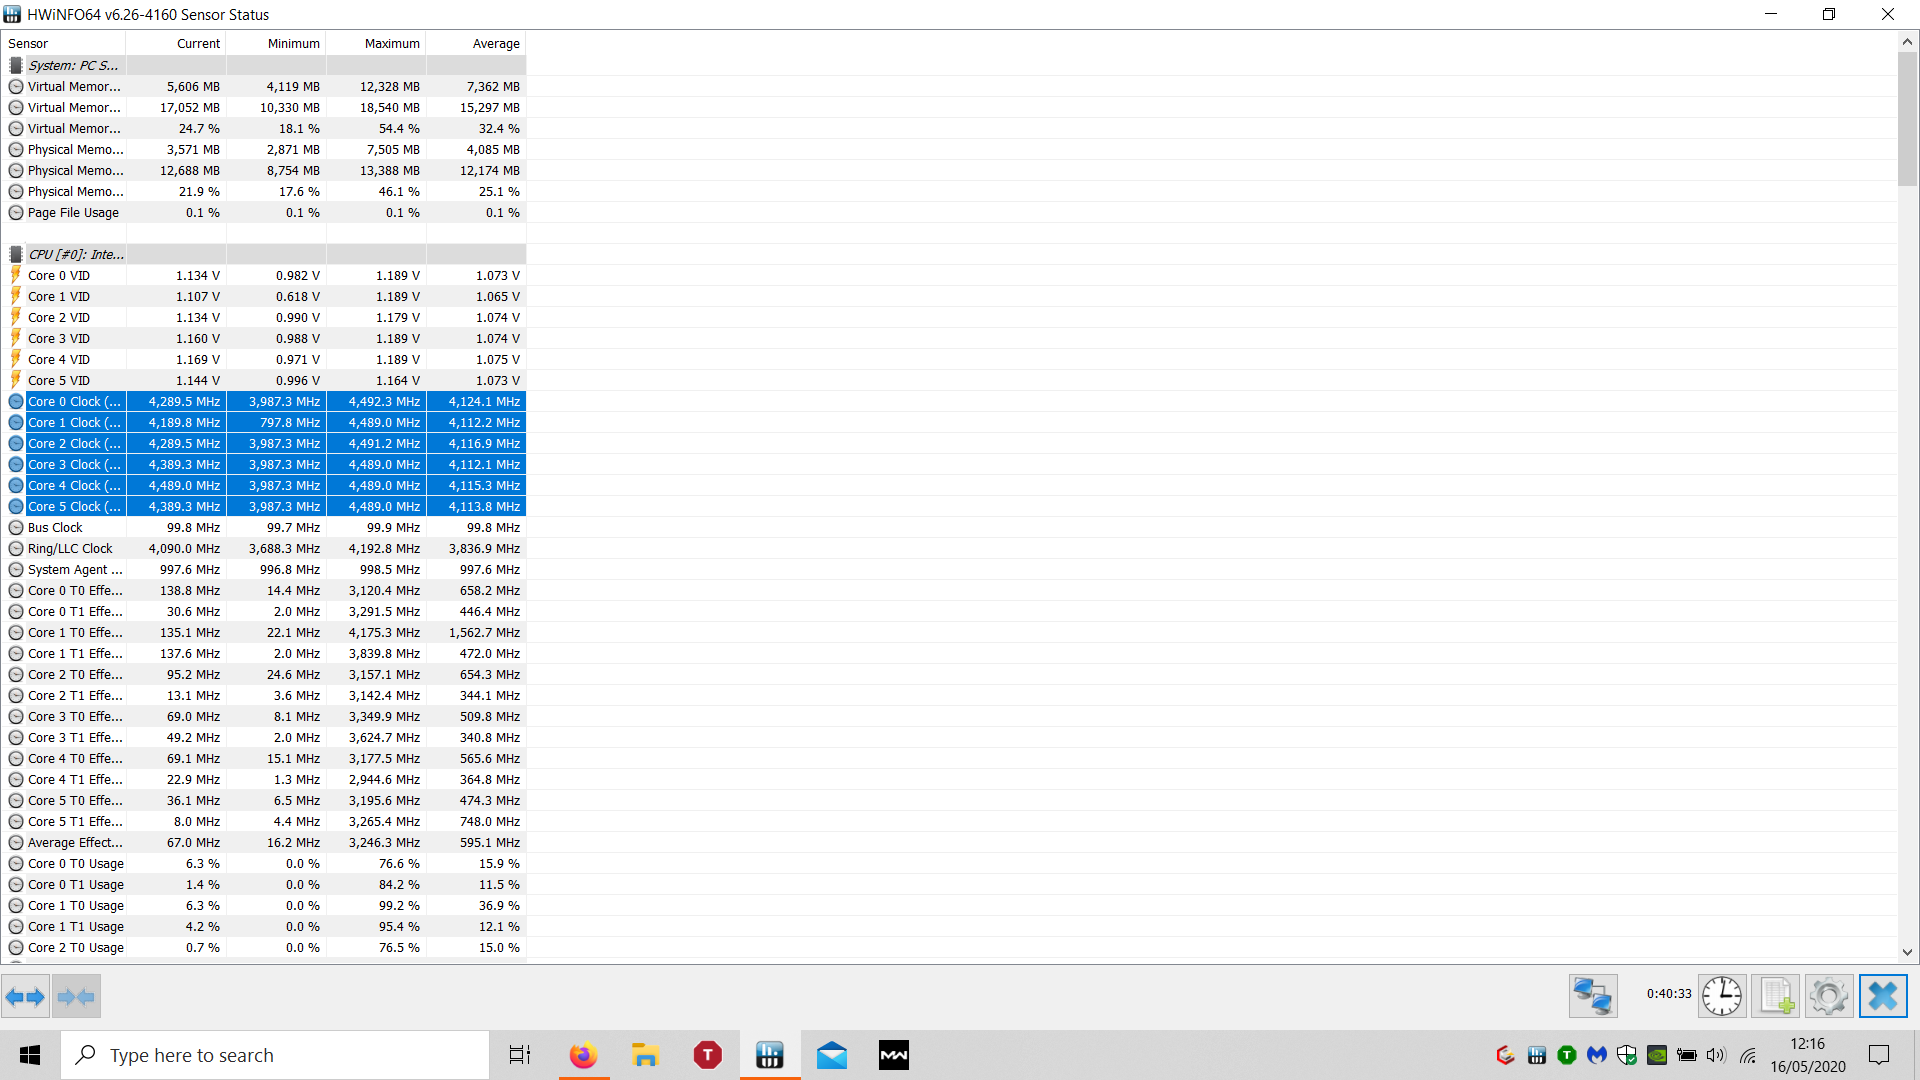This screenshot has width=1920, height=1080.
Task: Click the Sensor column header
Action: 64,43
